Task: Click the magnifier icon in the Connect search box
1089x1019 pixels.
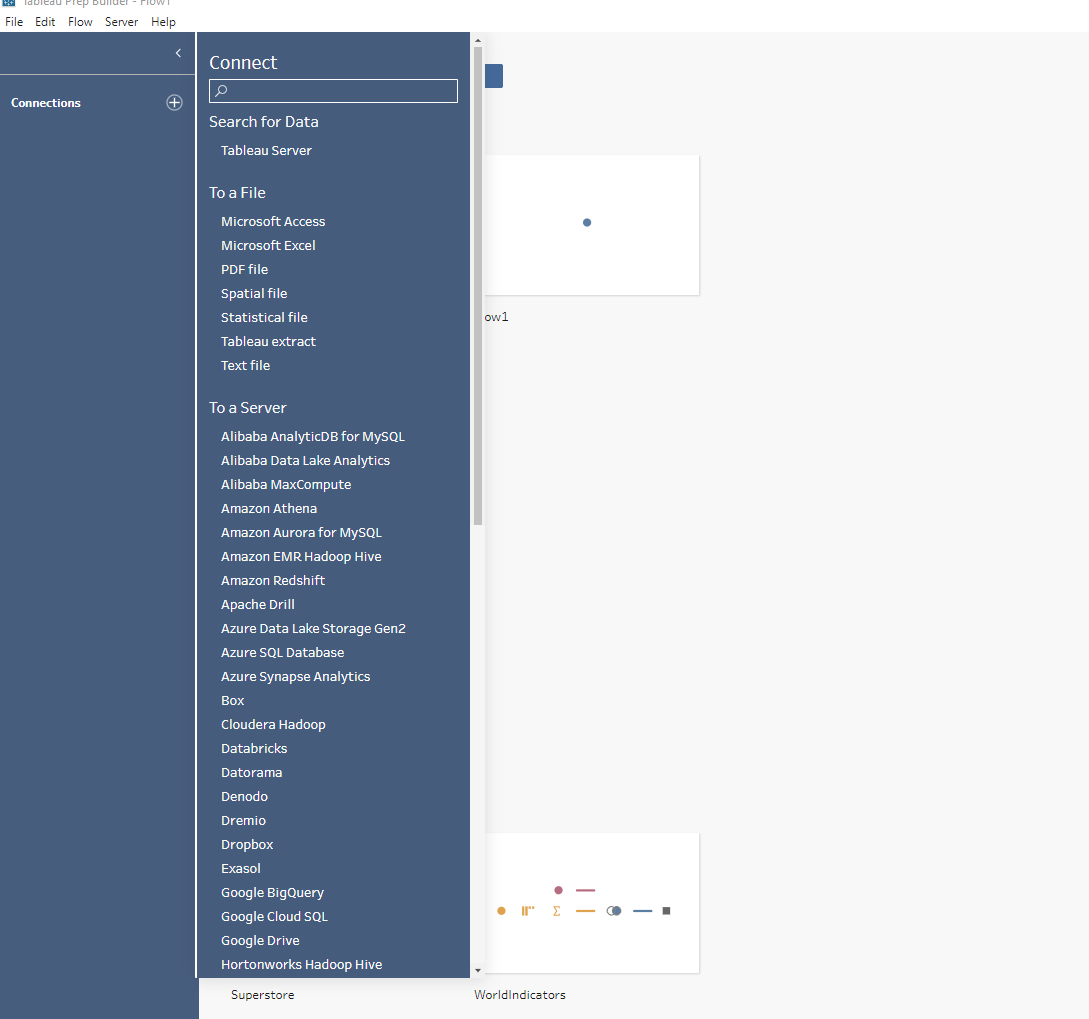Action: (221, 90)
